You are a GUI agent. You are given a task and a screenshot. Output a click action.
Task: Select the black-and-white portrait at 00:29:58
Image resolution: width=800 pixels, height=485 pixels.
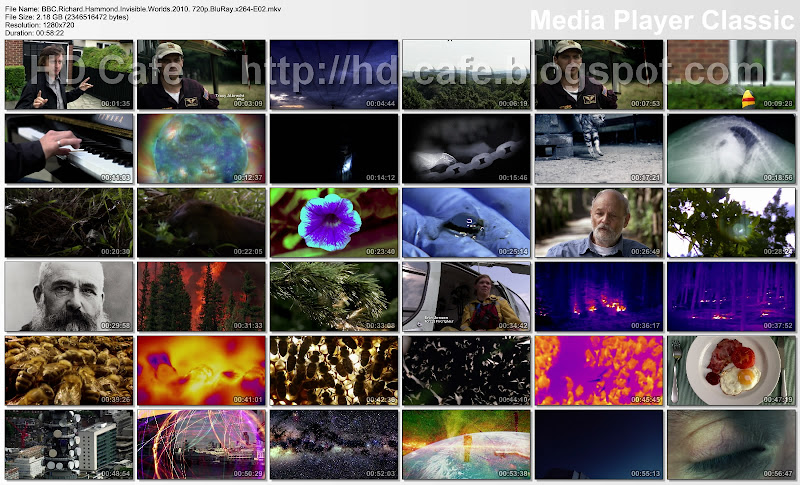(x=69, y=296)
